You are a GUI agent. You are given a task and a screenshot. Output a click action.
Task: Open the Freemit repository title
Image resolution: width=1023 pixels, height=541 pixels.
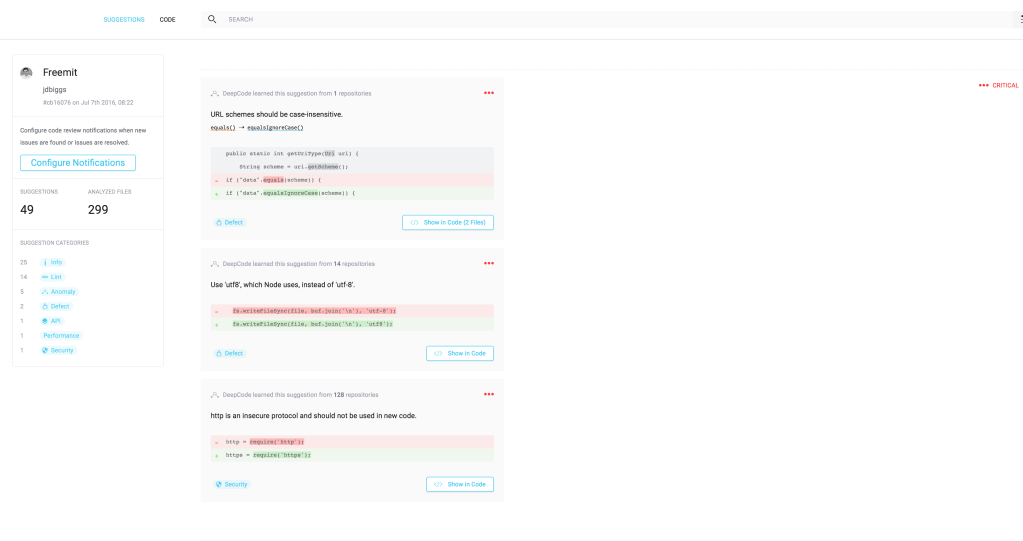coord(60,72)
